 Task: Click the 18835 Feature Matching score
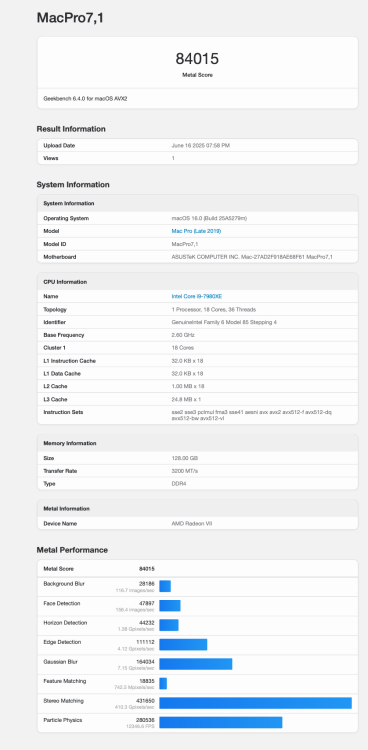click(x=146, y=681)
